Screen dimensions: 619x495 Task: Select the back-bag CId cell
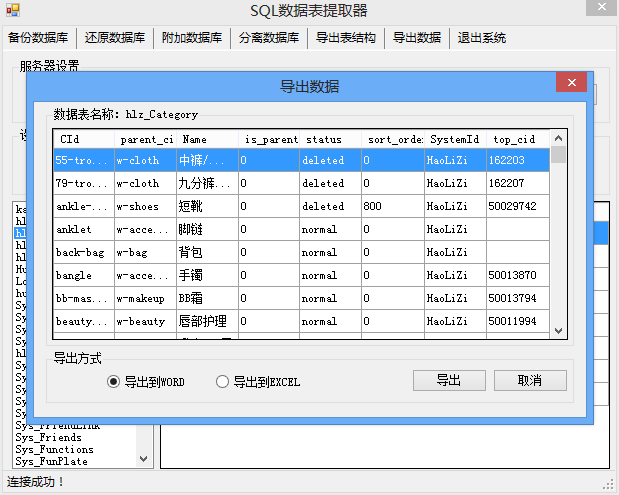[x=84, y=252]
